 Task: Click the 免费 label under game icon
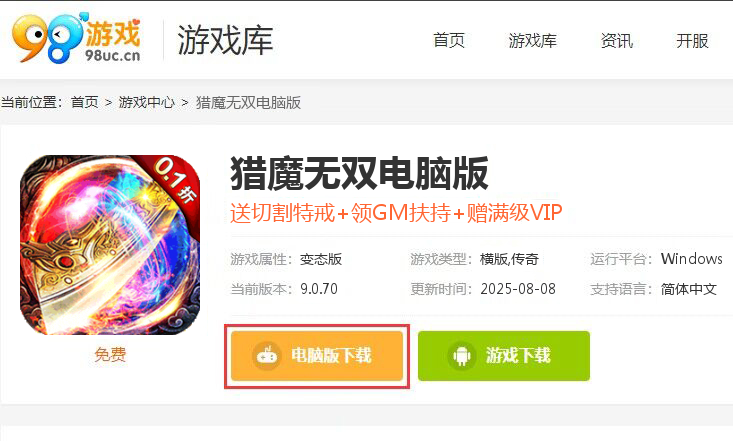point(110,354)
